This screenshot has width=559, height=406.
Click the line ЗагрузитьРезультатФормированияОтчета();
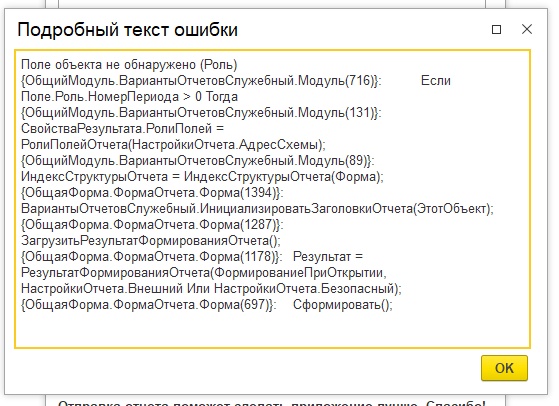click(x=151, y=241)
